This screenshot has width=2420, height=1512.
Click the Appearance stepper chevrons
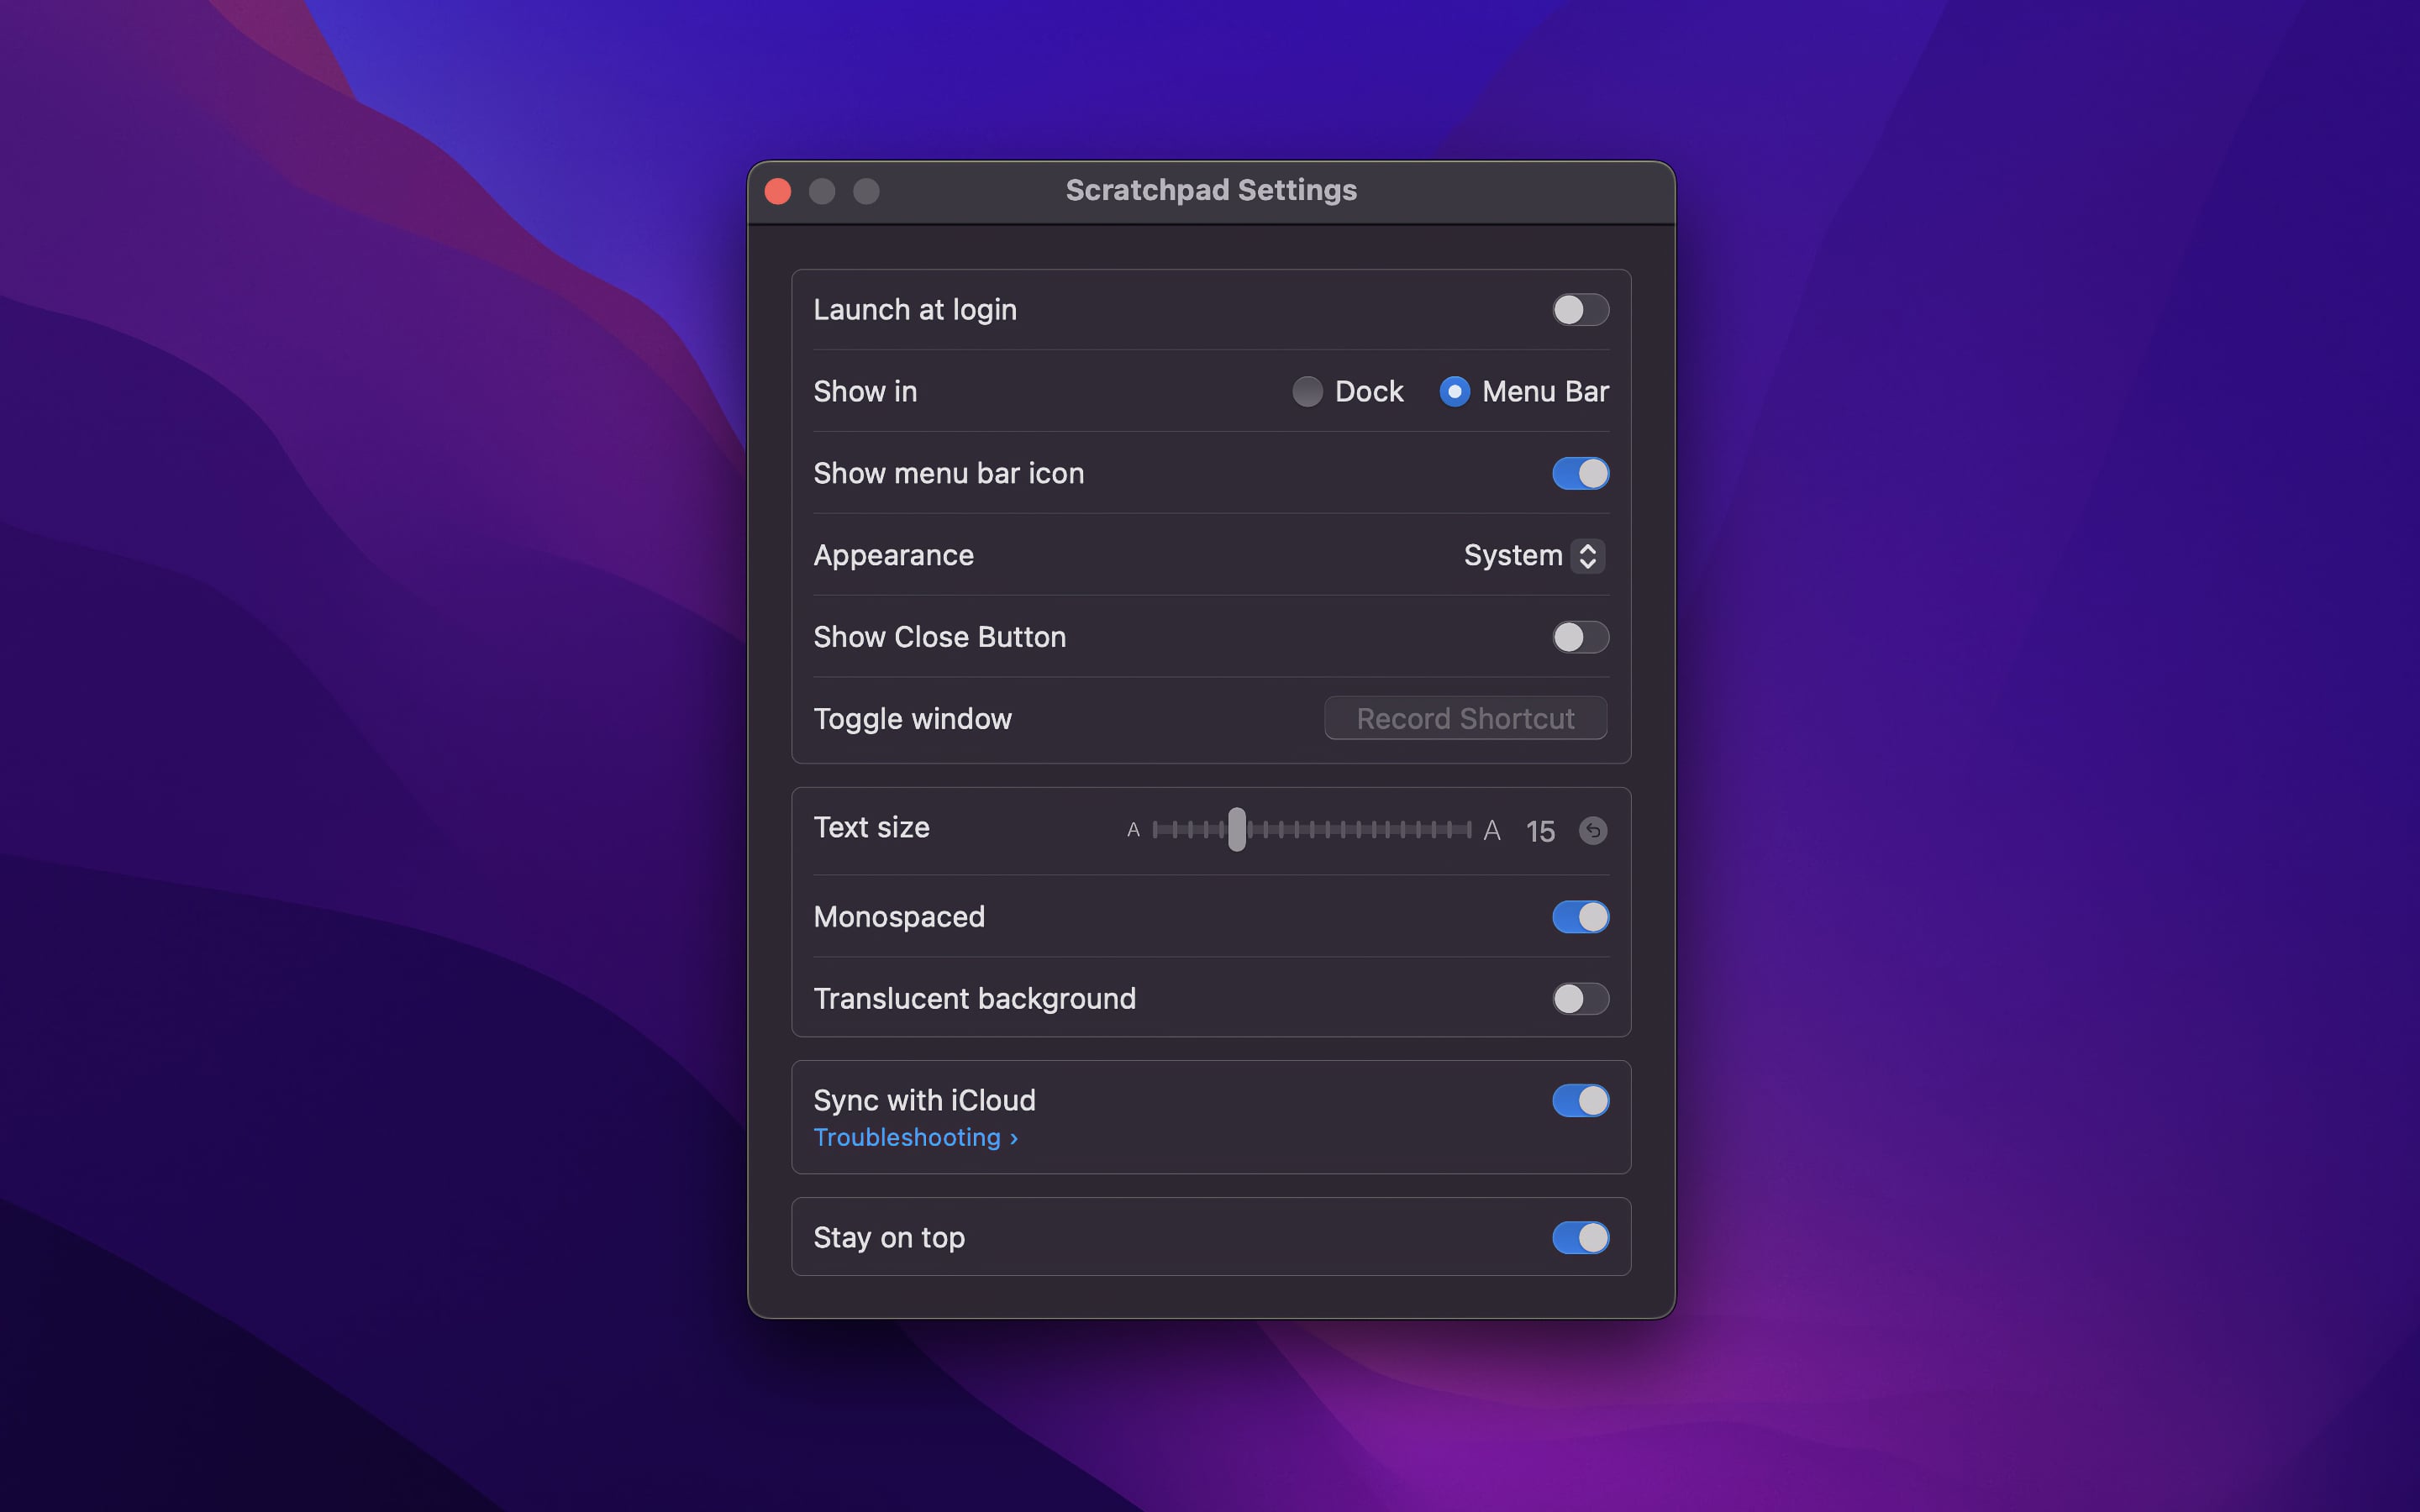click(x=1588, y=556)
